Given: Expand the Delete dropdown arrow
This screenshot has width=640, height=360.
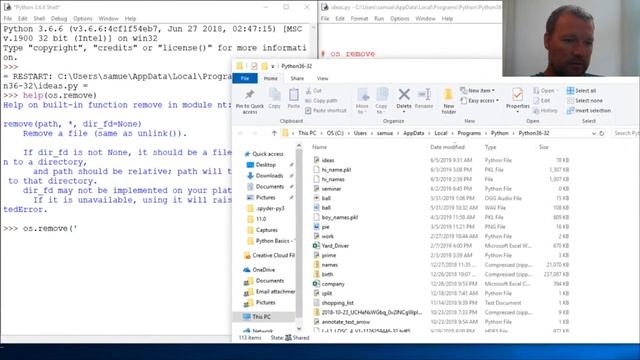Looking at the screenshot, I should pos(404,111).
